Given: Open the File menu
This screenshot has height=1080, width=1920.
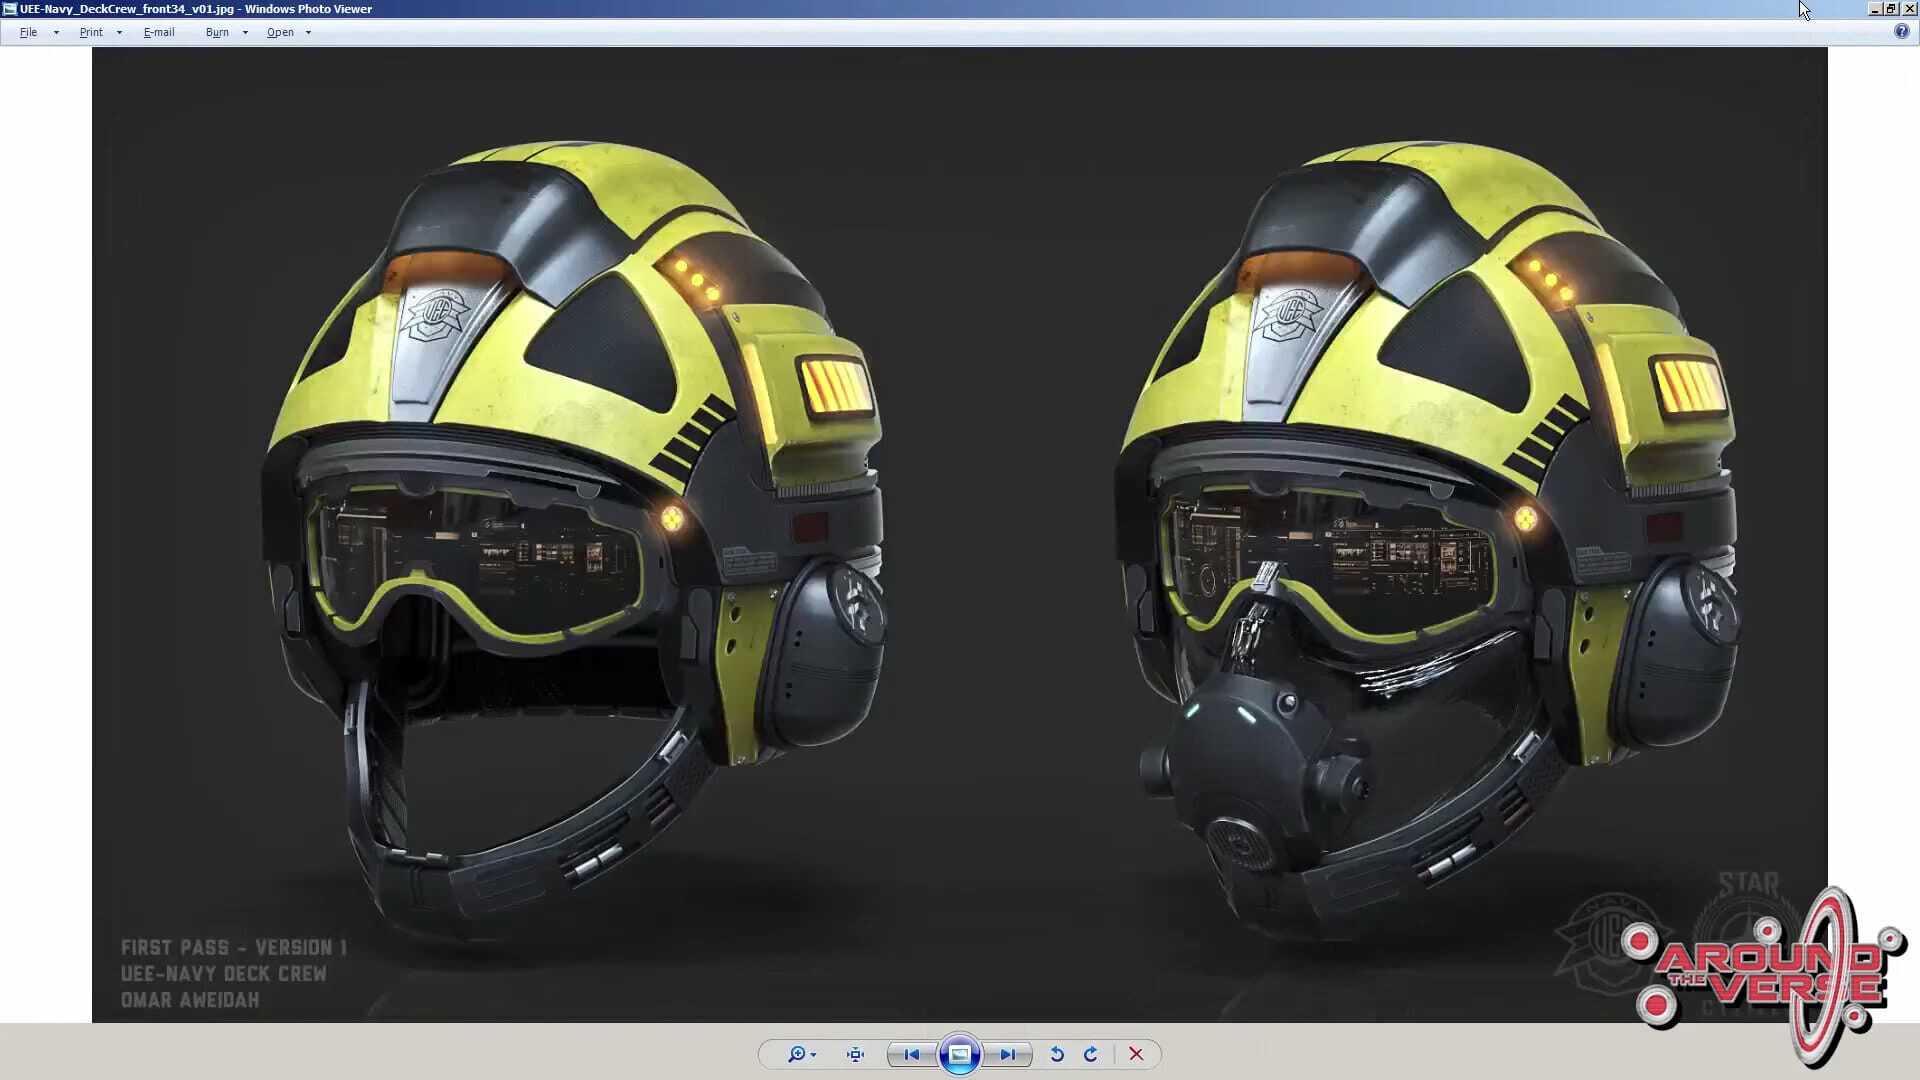Looking at the screenshot, I should (x=28, y=32).
